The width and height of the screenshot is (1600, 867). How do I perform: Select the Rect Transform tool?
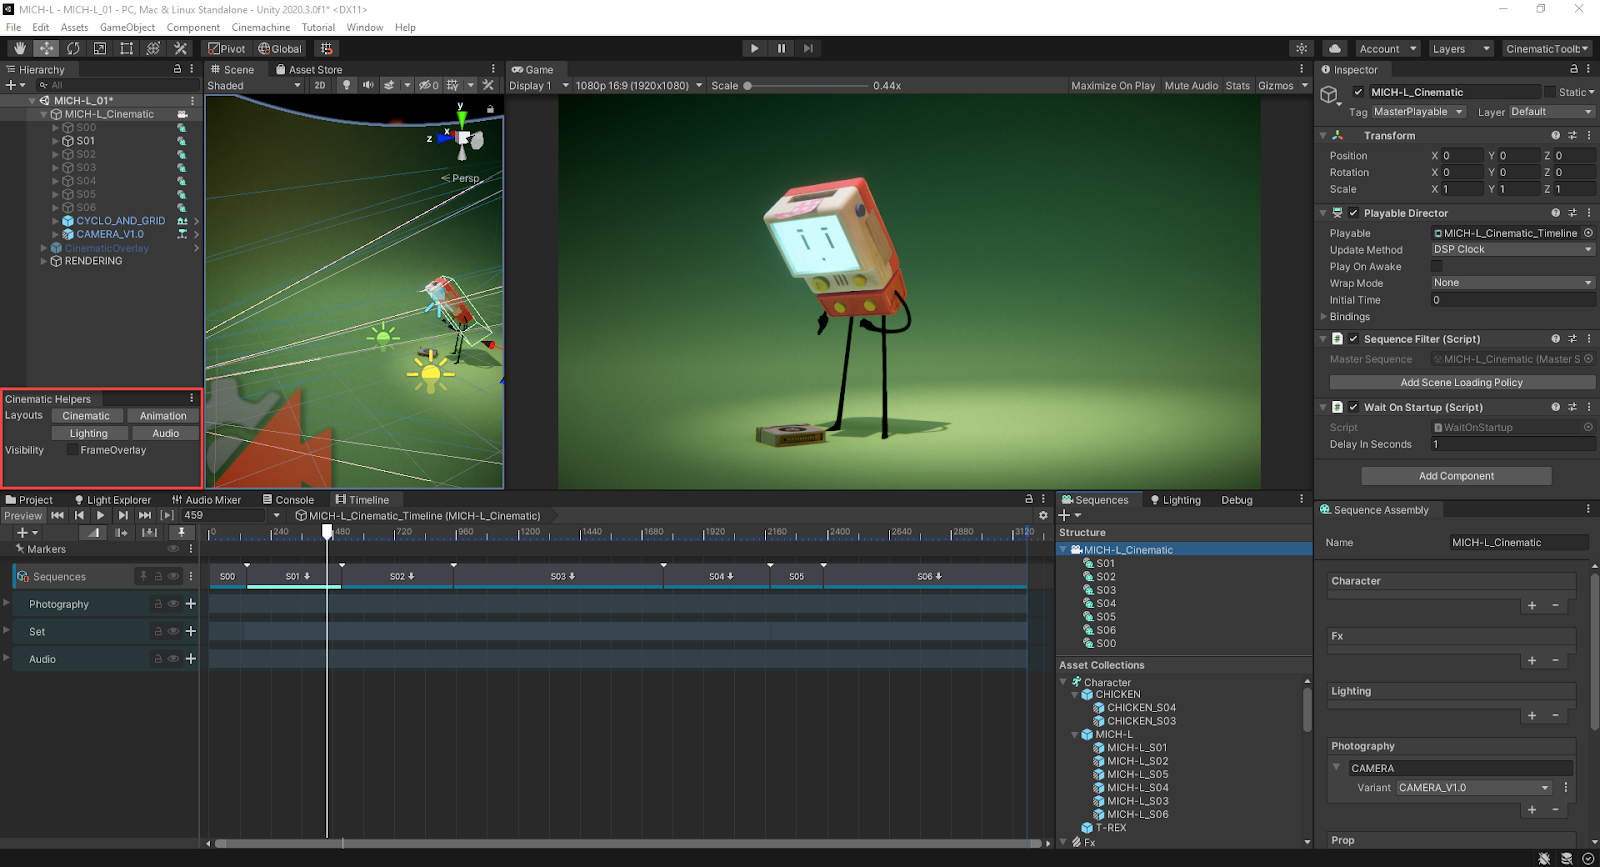[127, 48]
